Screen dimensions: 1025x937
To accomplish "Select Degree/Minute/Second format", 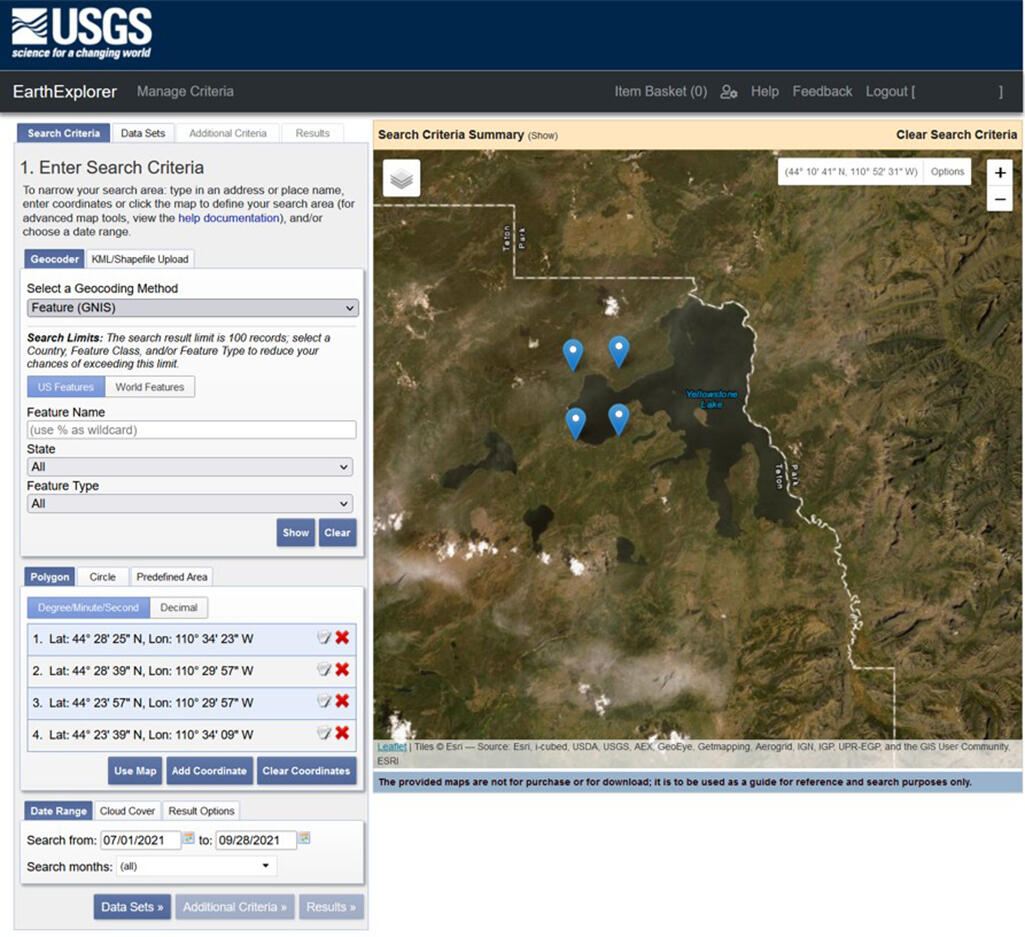I will click(88, 607).
